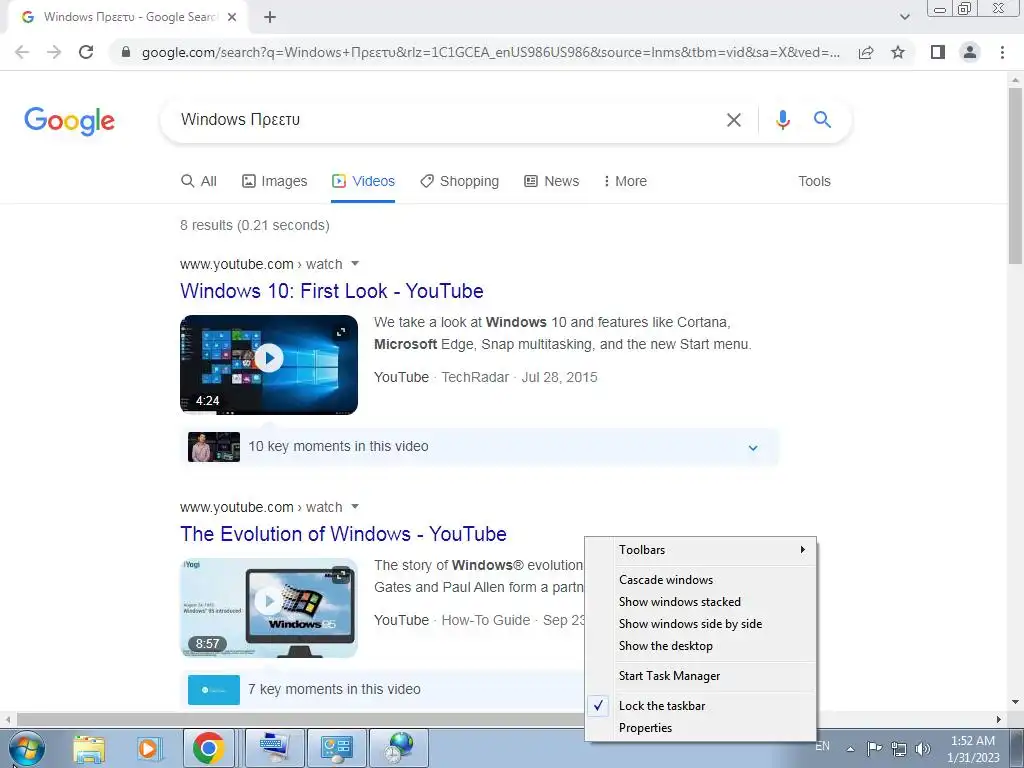Open the globe with clock taskbar icon
1024x768 pixels.
pyautogui.click(x=400, y=748)
